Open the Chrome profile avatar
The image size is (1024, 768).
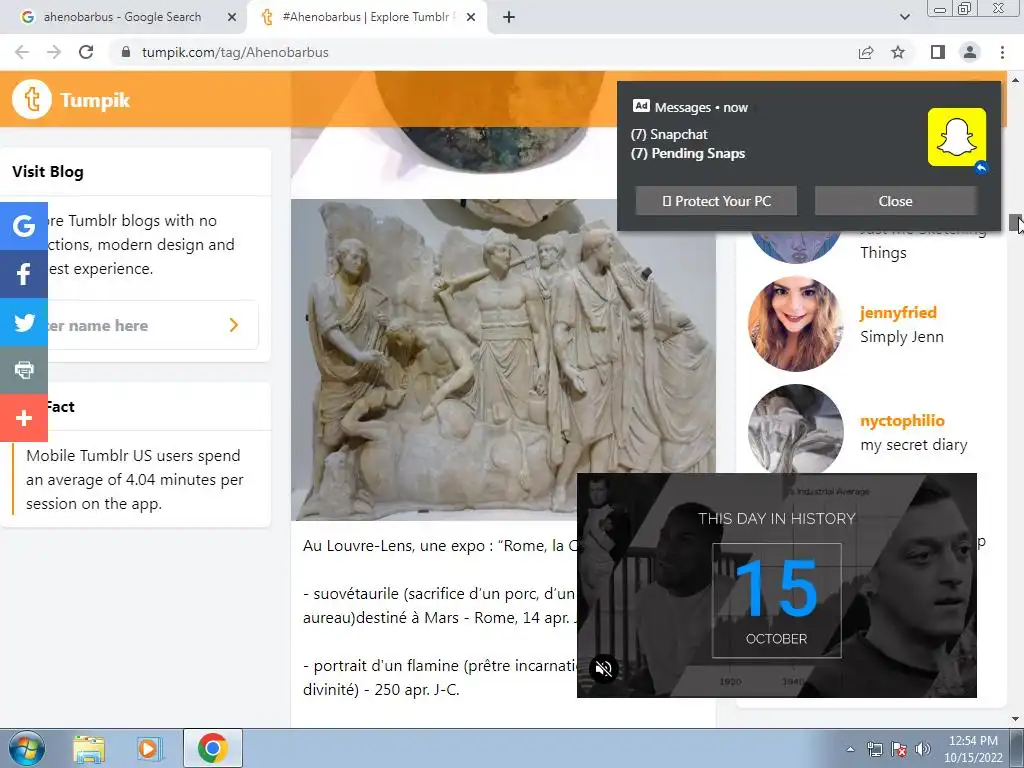point(970,52)
